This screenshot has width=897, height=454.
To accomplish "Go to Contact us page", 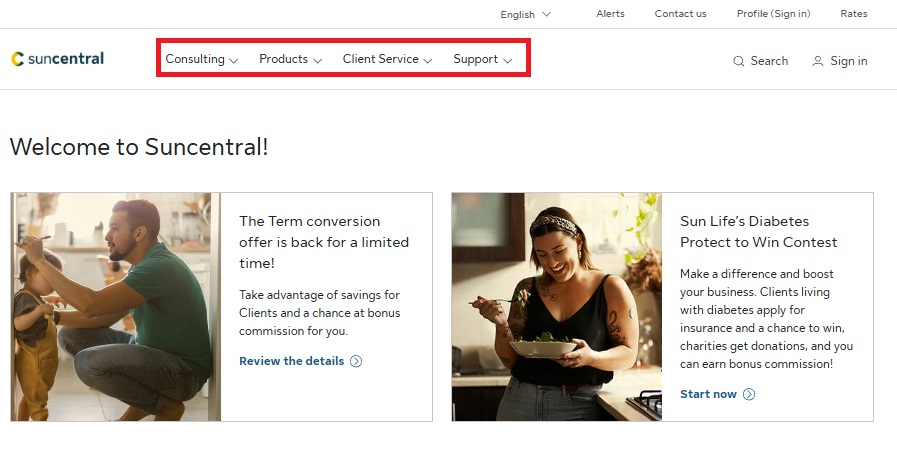I will (x=680, y=14).
